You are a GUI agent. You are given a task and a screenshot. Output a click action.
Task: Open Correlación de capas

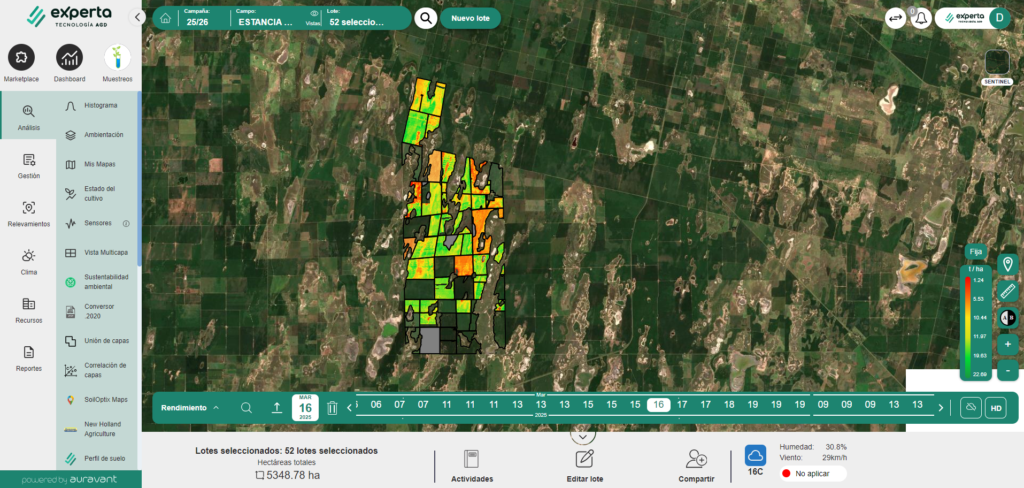point(97,370)
